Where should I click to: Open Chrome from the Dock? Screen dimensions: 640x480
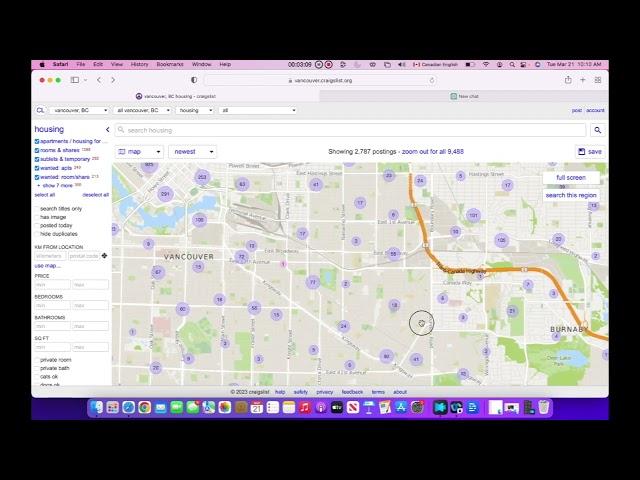(144, 407)
